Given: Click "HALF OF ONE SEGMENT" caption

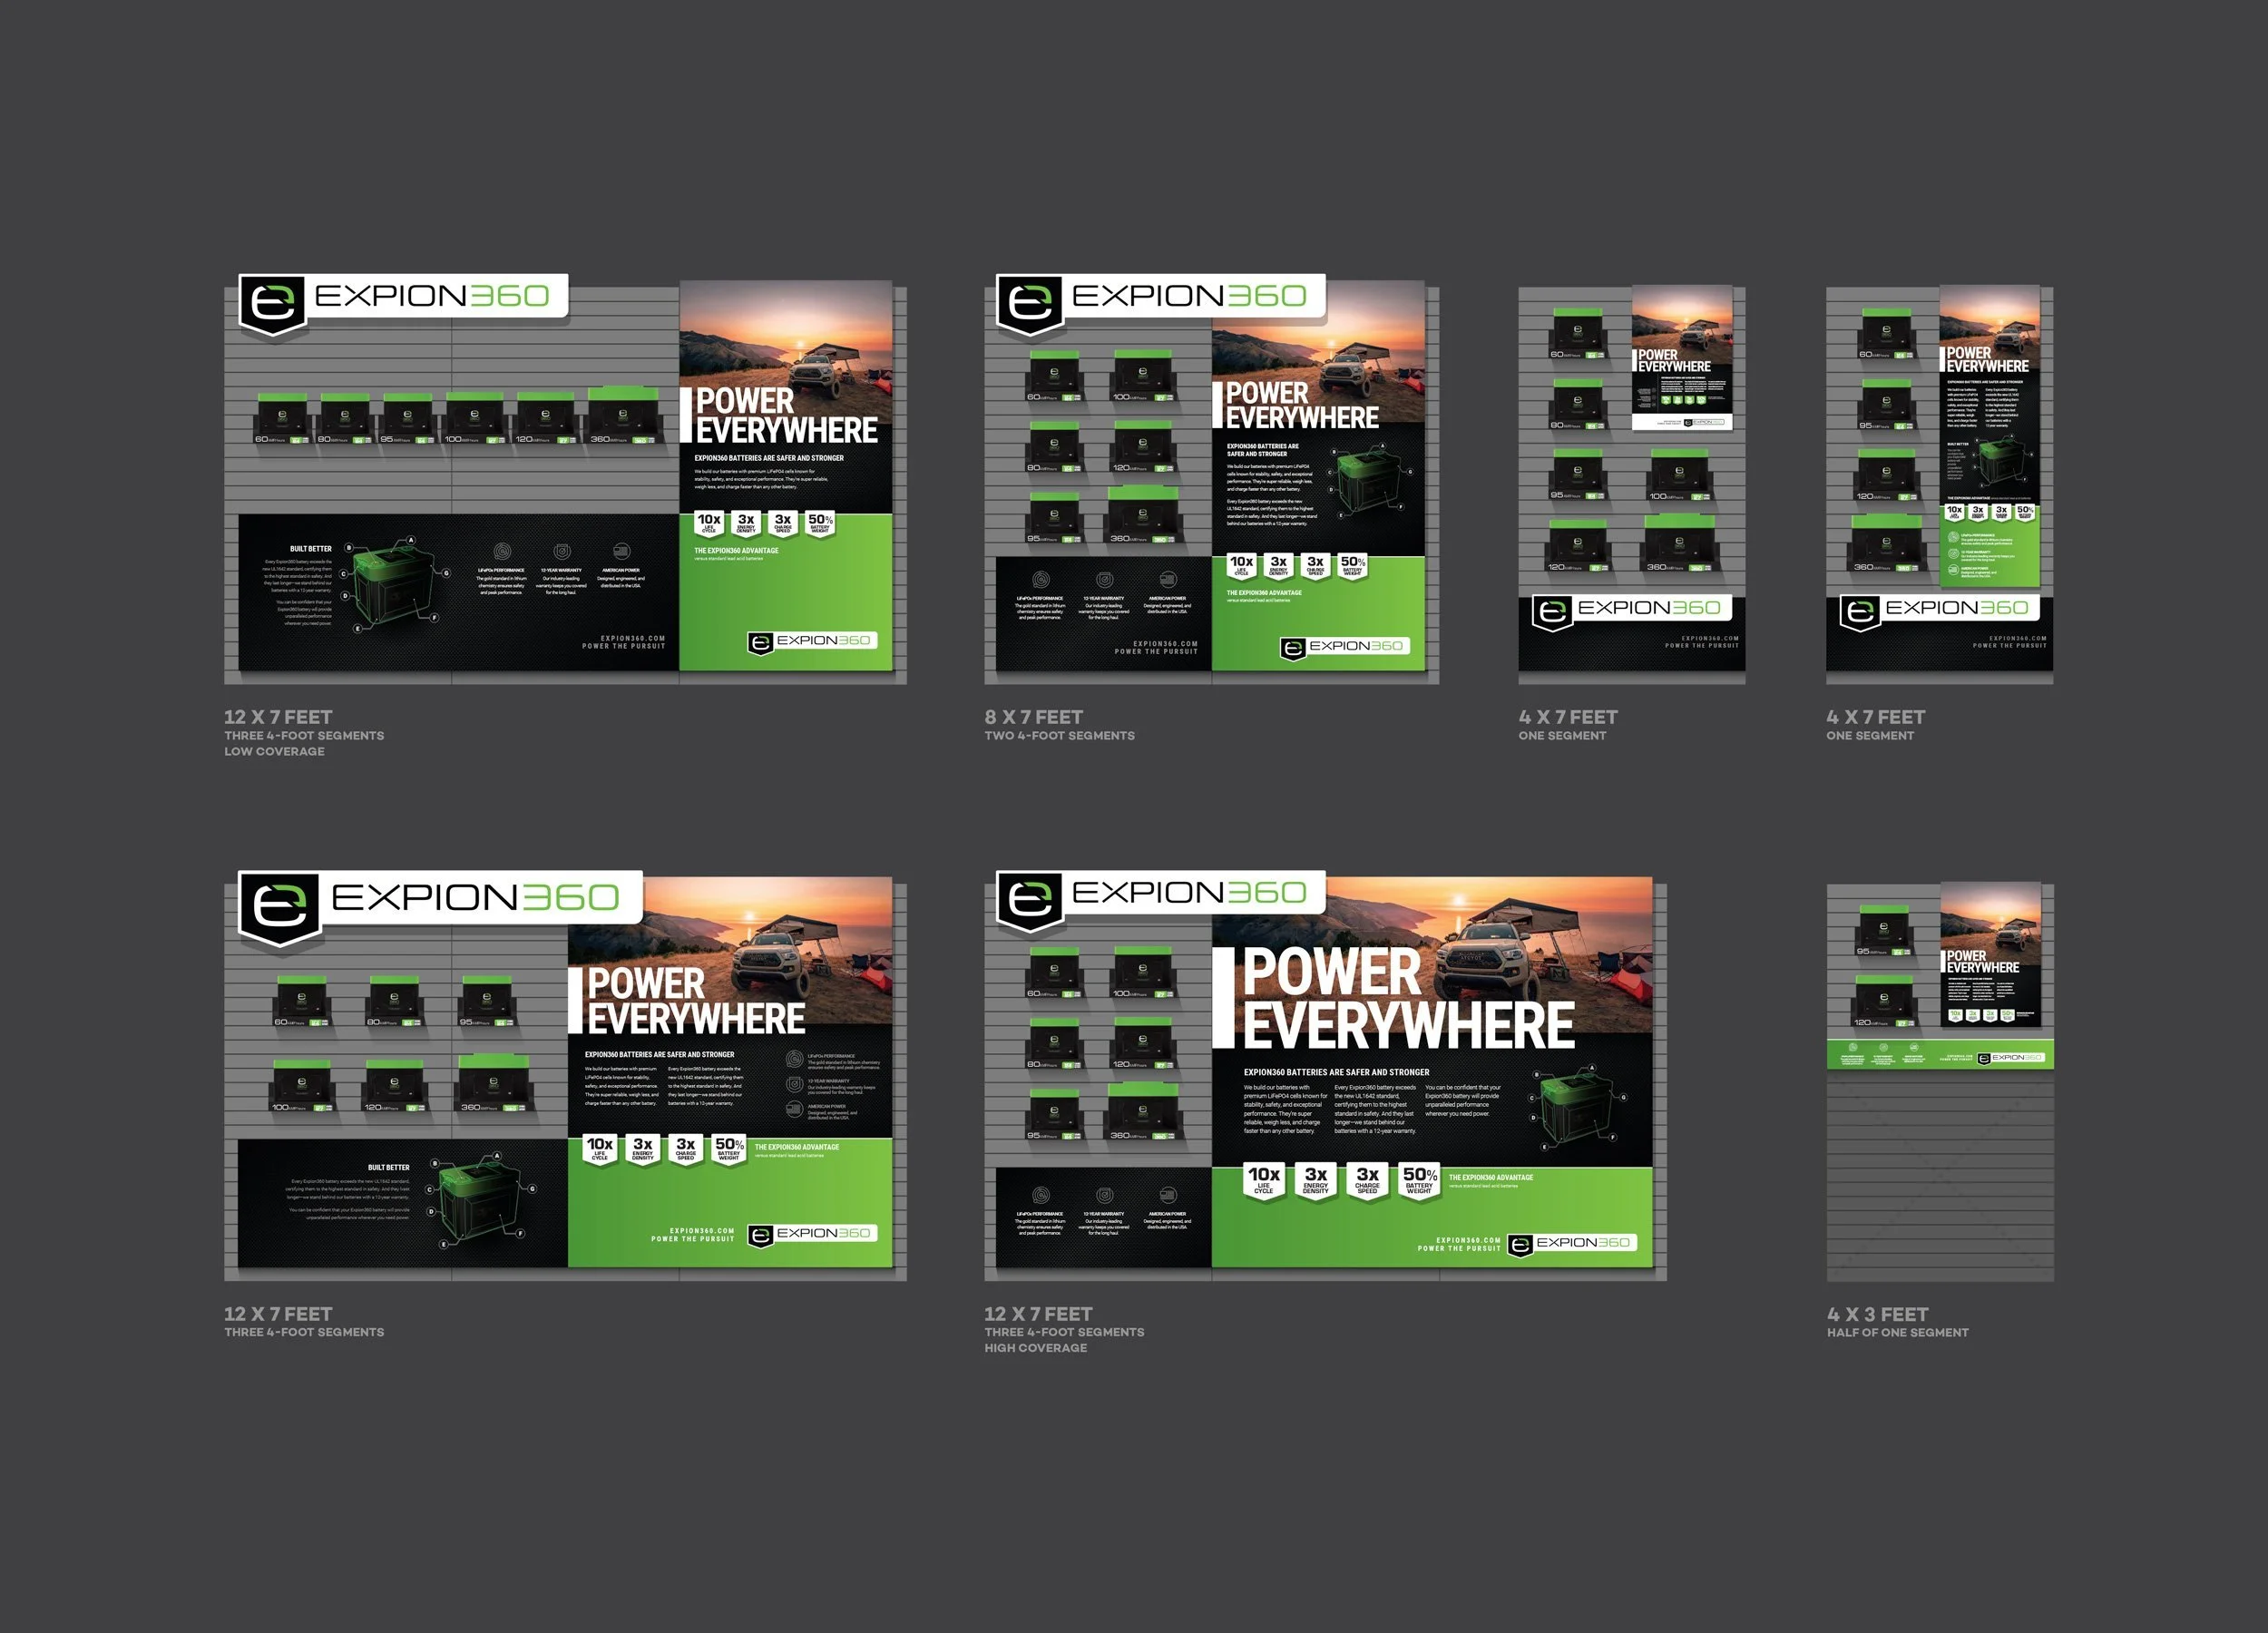Looking at the screenshot, I should 1897,1332.
